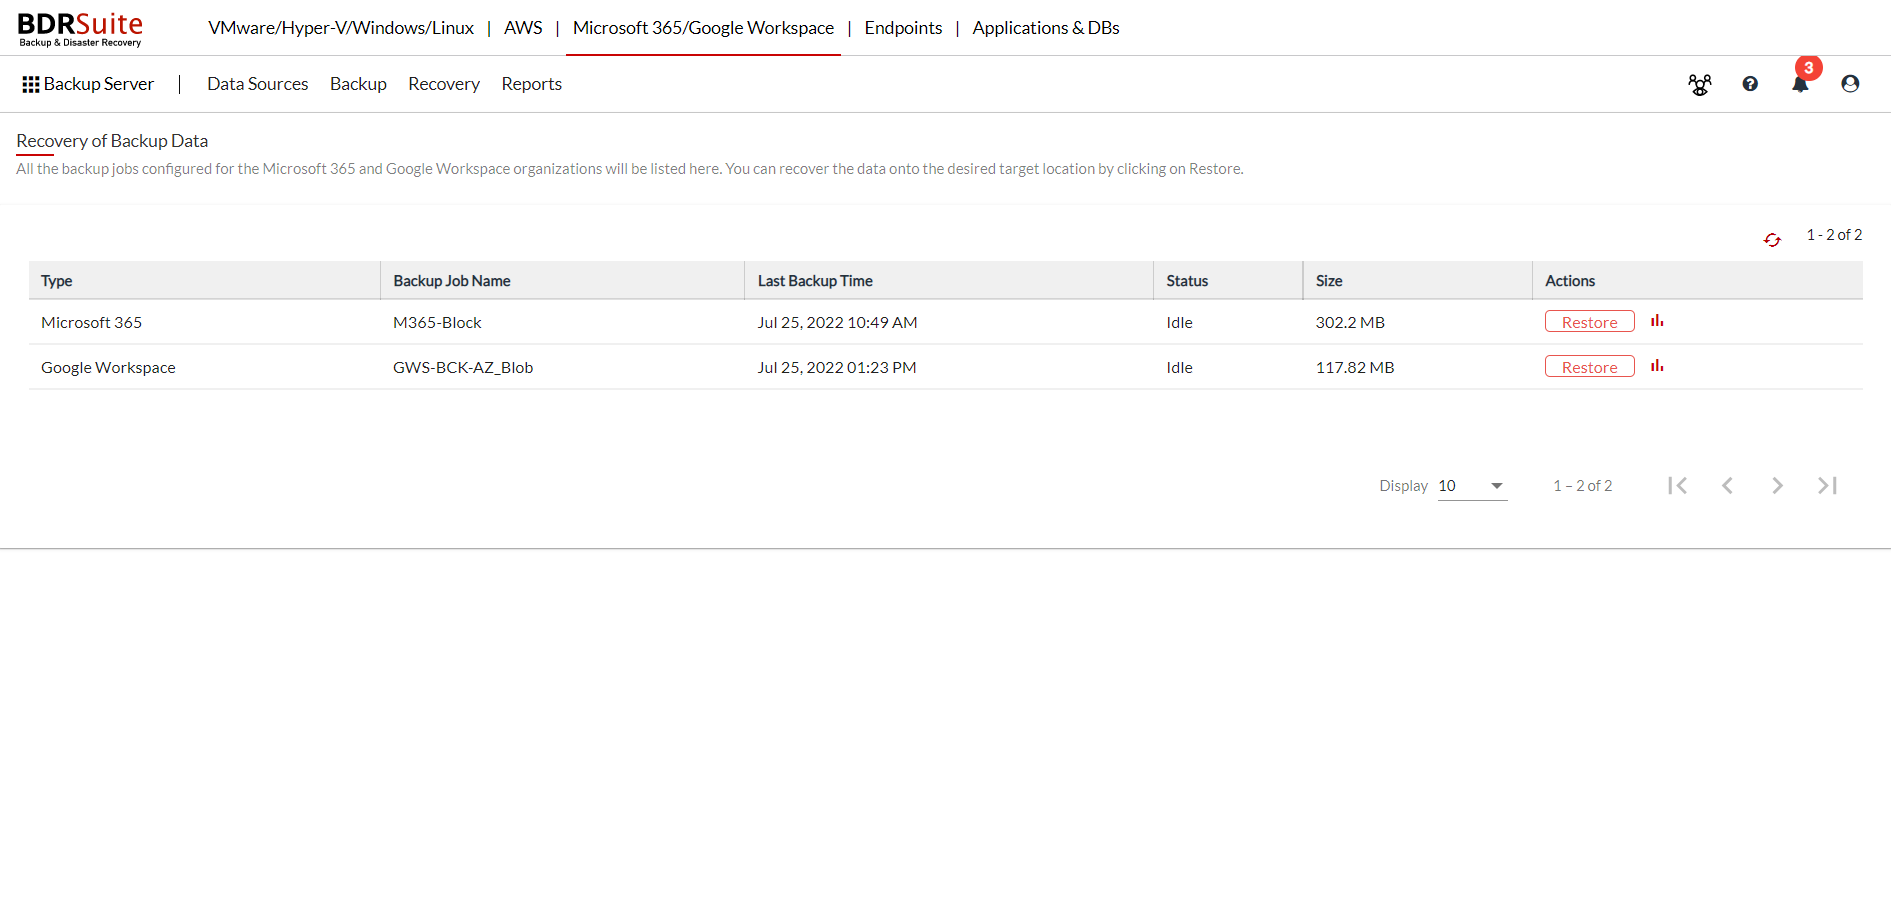The width and height of the screenshot is (1891, 902).
Task: Open the Data Sources menu
Action: pyautogui.click(x=257, y=84)
